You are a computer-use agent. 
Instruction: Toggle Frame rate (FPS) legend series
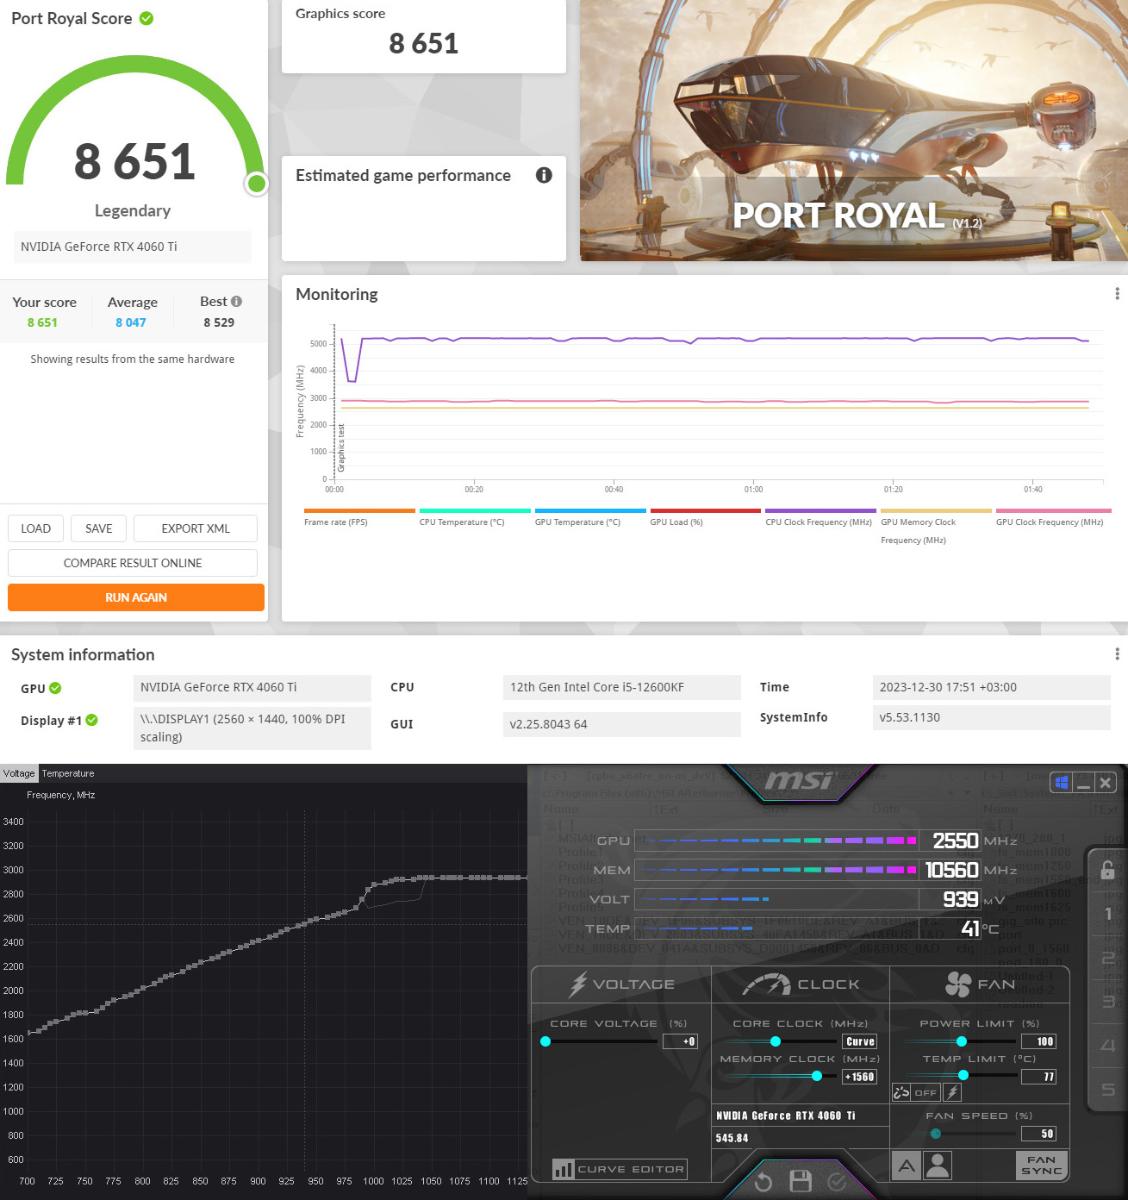tap(359, 517)
